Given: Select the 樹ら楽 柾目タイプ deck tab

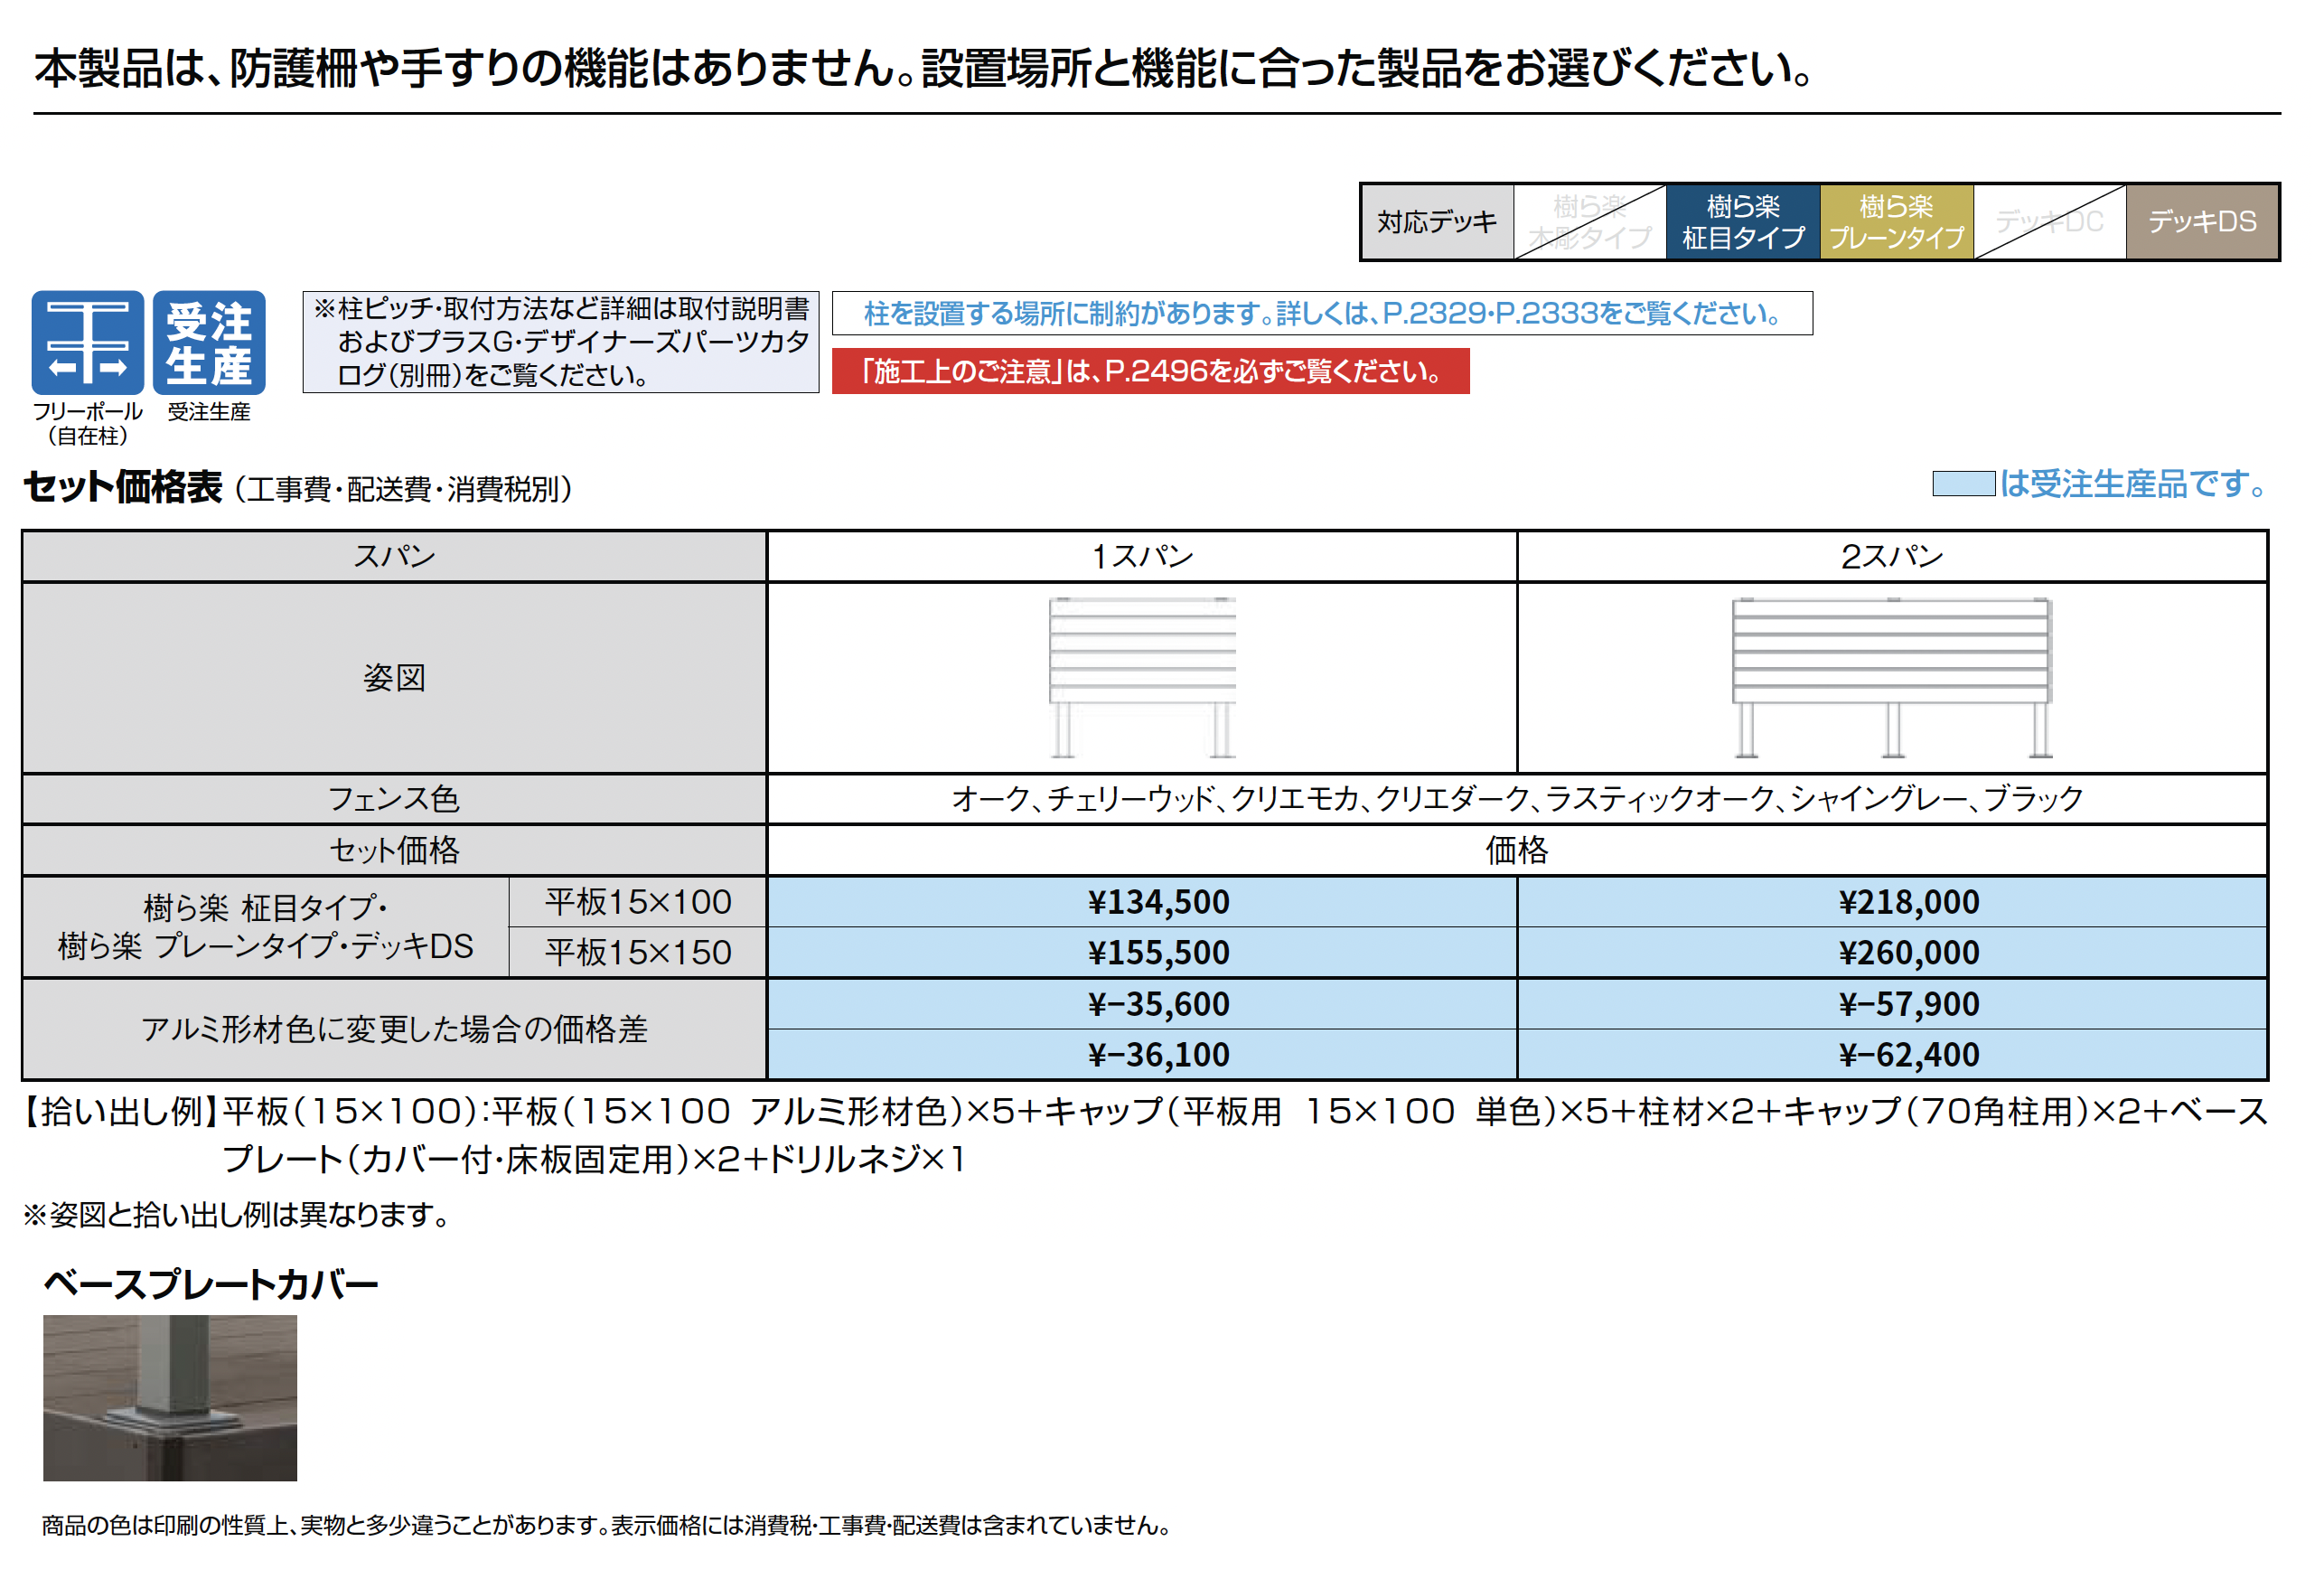Looking at the screenshot, I should tap(1743, 222).
